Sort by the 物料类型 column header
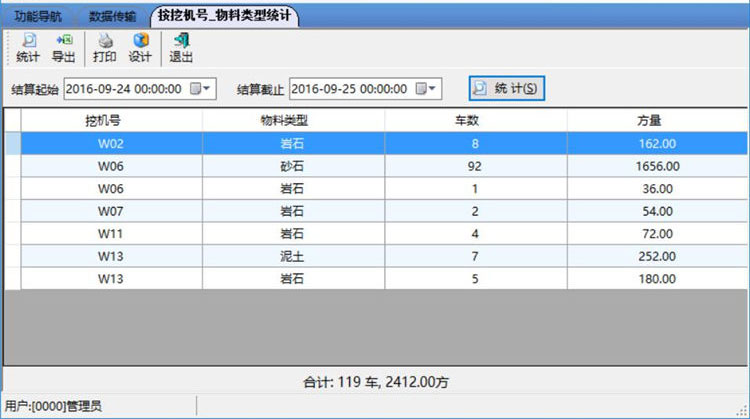The image size is (750, 419). click(292, 120)
